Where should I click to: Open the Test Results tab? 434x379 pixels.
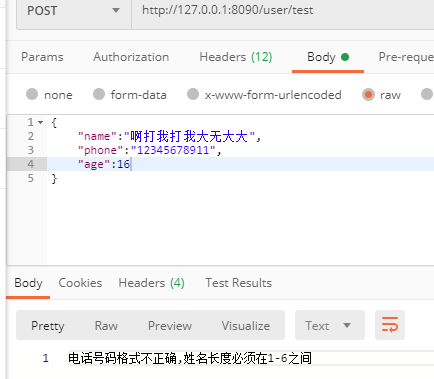click(x=238, y=283)
